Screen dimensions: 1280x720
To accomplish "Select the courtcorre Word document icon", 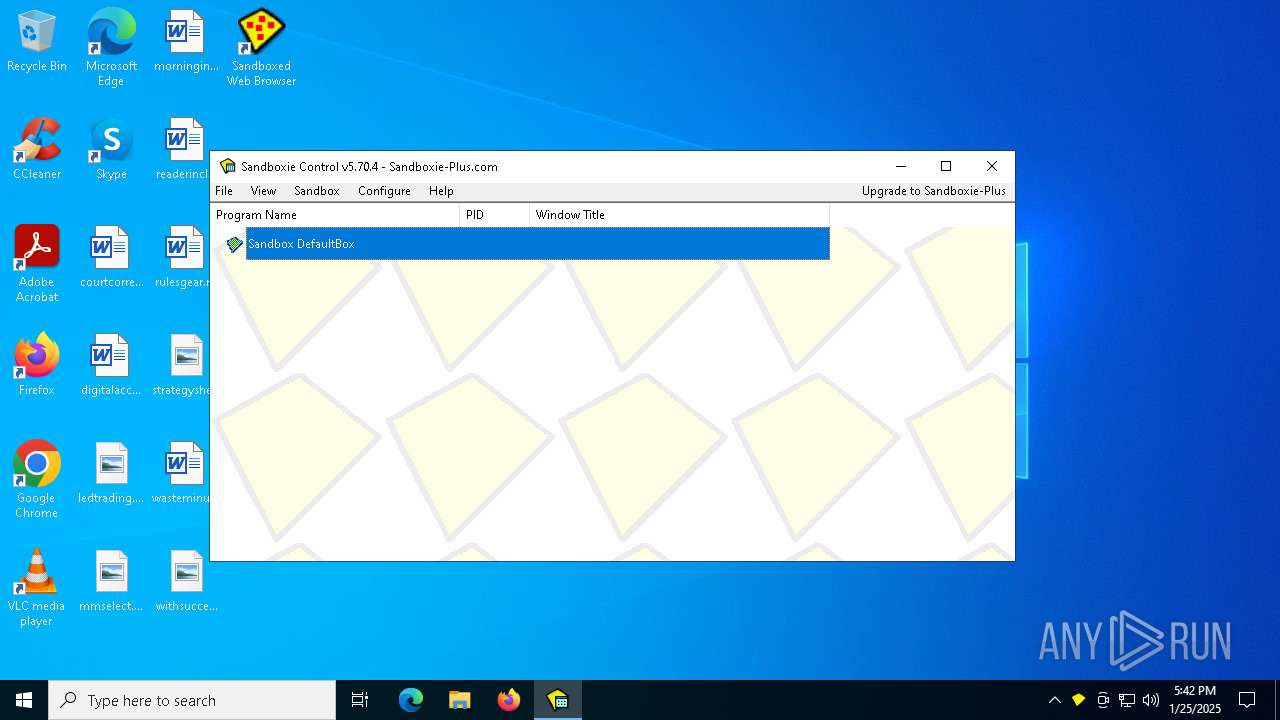I will tap(111, 258).
